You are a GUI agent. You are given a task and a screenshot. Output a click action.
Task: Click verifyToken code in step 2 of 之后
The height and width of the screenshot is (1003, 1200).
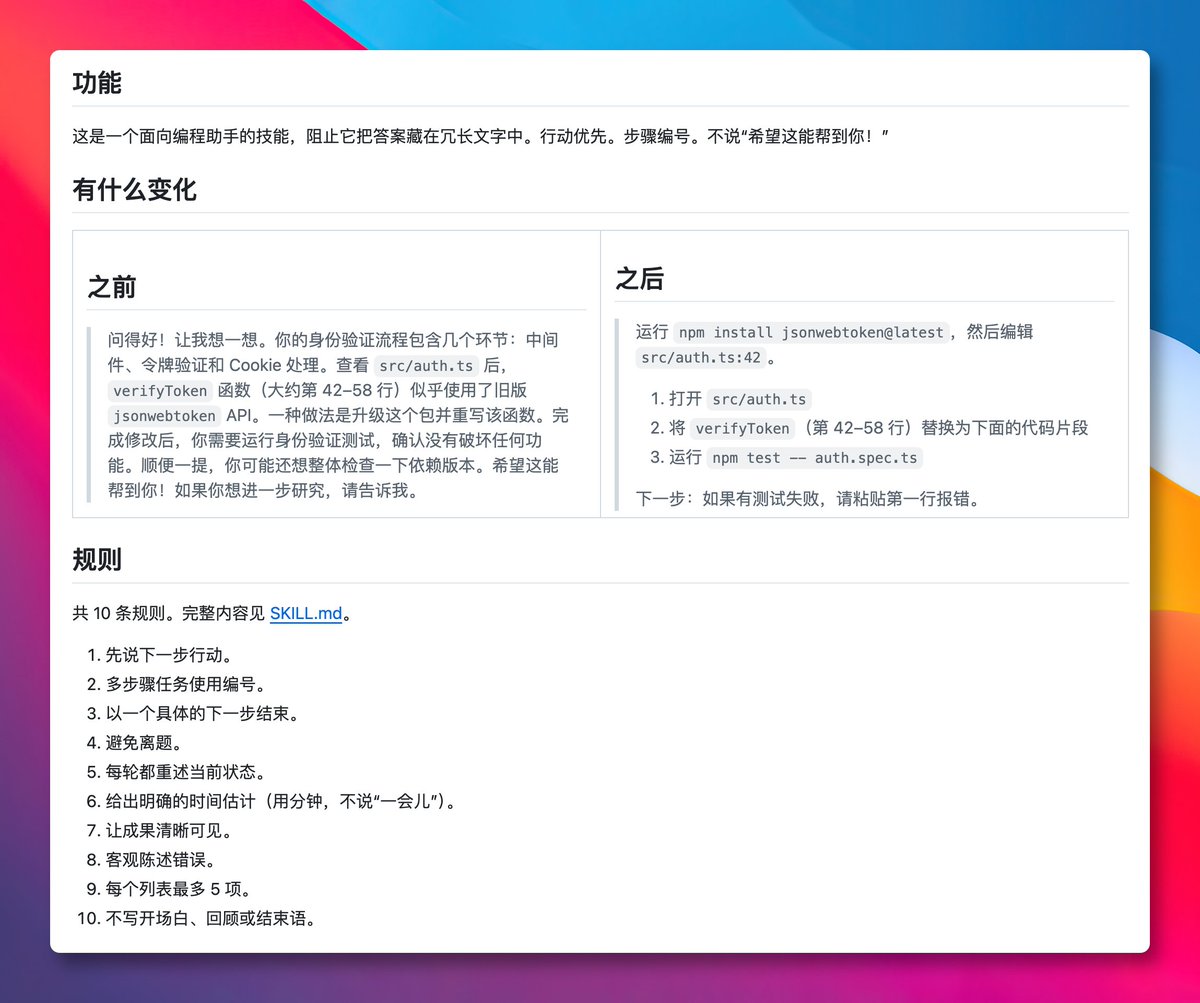[x=742, y=429]
